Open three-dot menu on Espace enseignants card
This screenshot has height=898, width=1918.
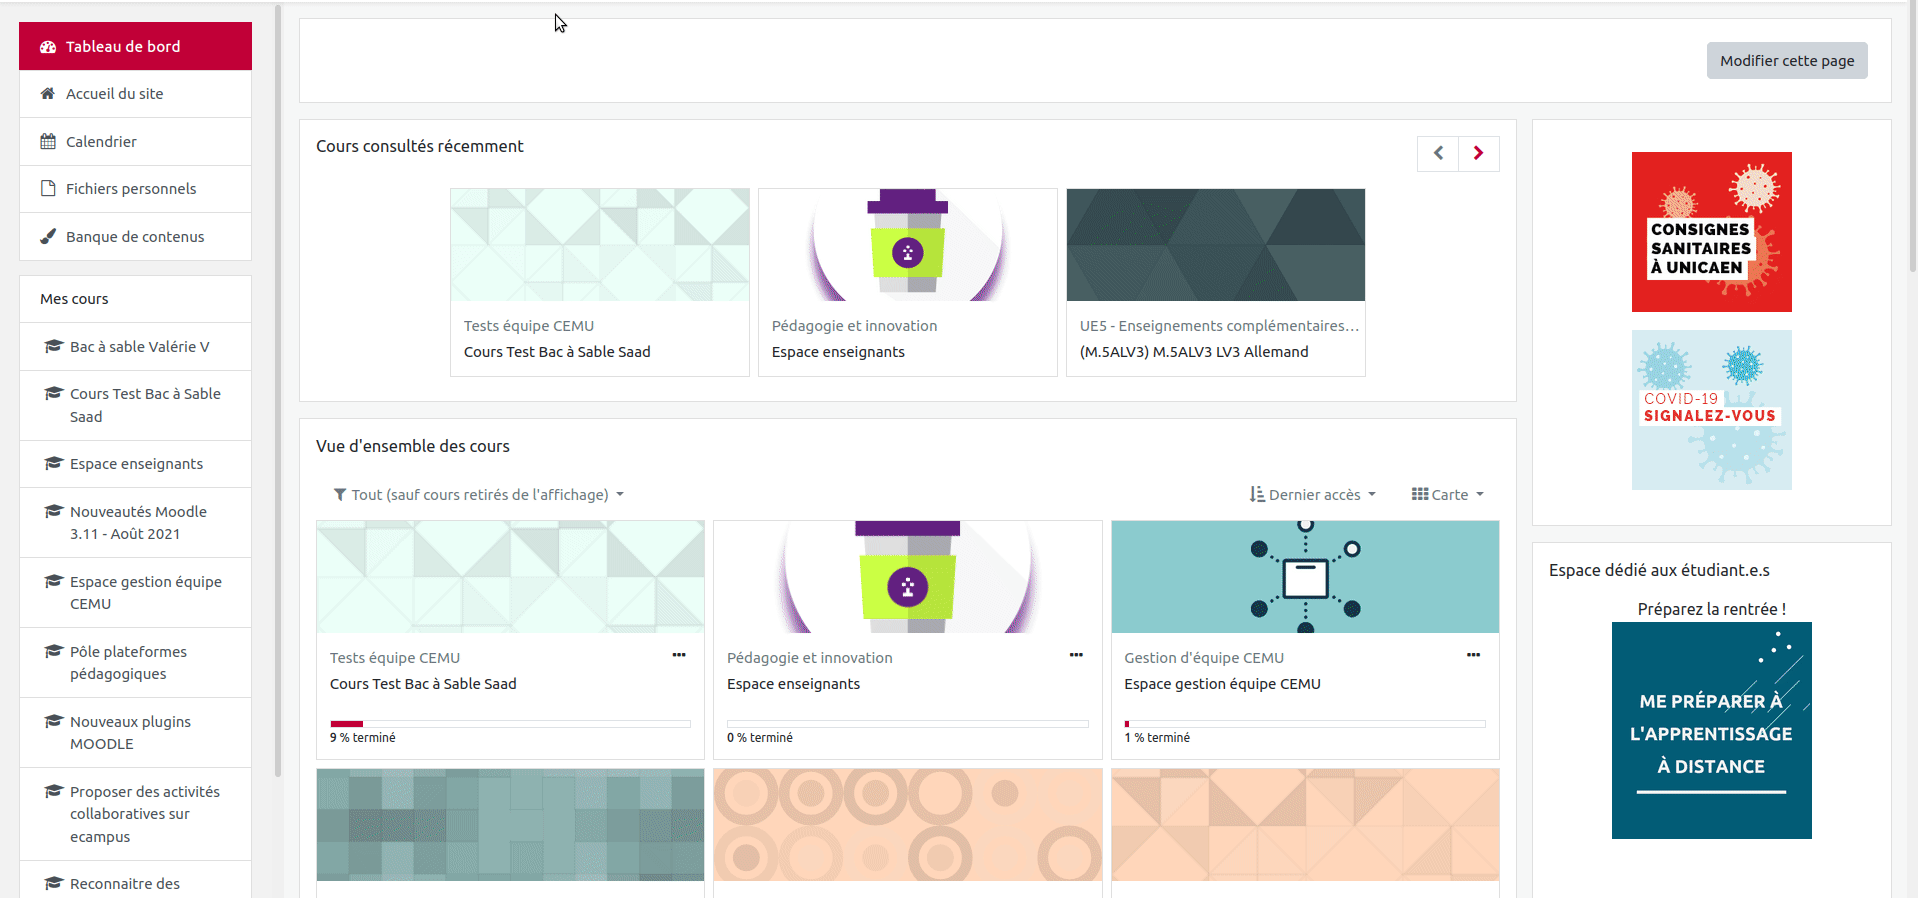[1076, 655]
